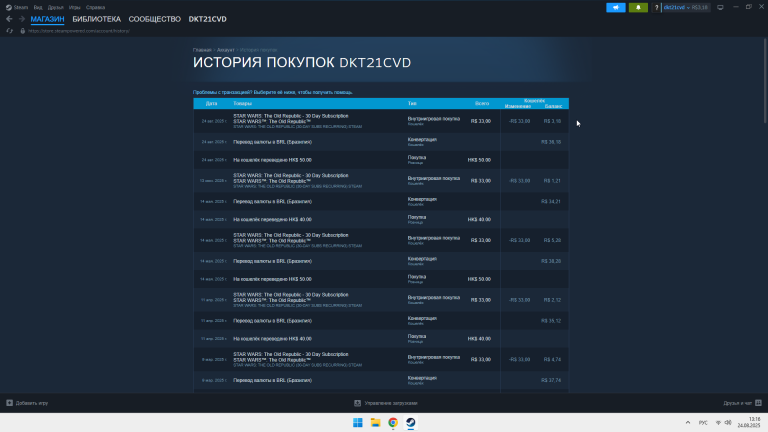Open conversion row with balance R$ 38,20
Viewport: 768px width, 432px height.
pos(381,261)
